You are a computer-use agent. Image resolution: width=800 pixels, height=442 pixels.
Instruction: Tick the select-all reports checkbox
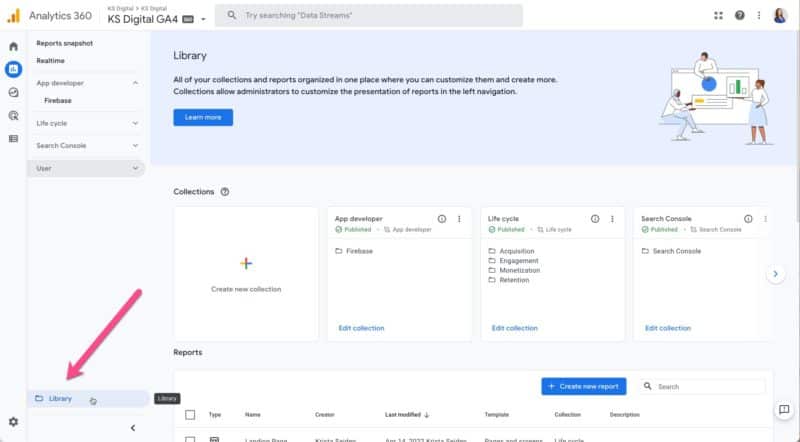190,414
